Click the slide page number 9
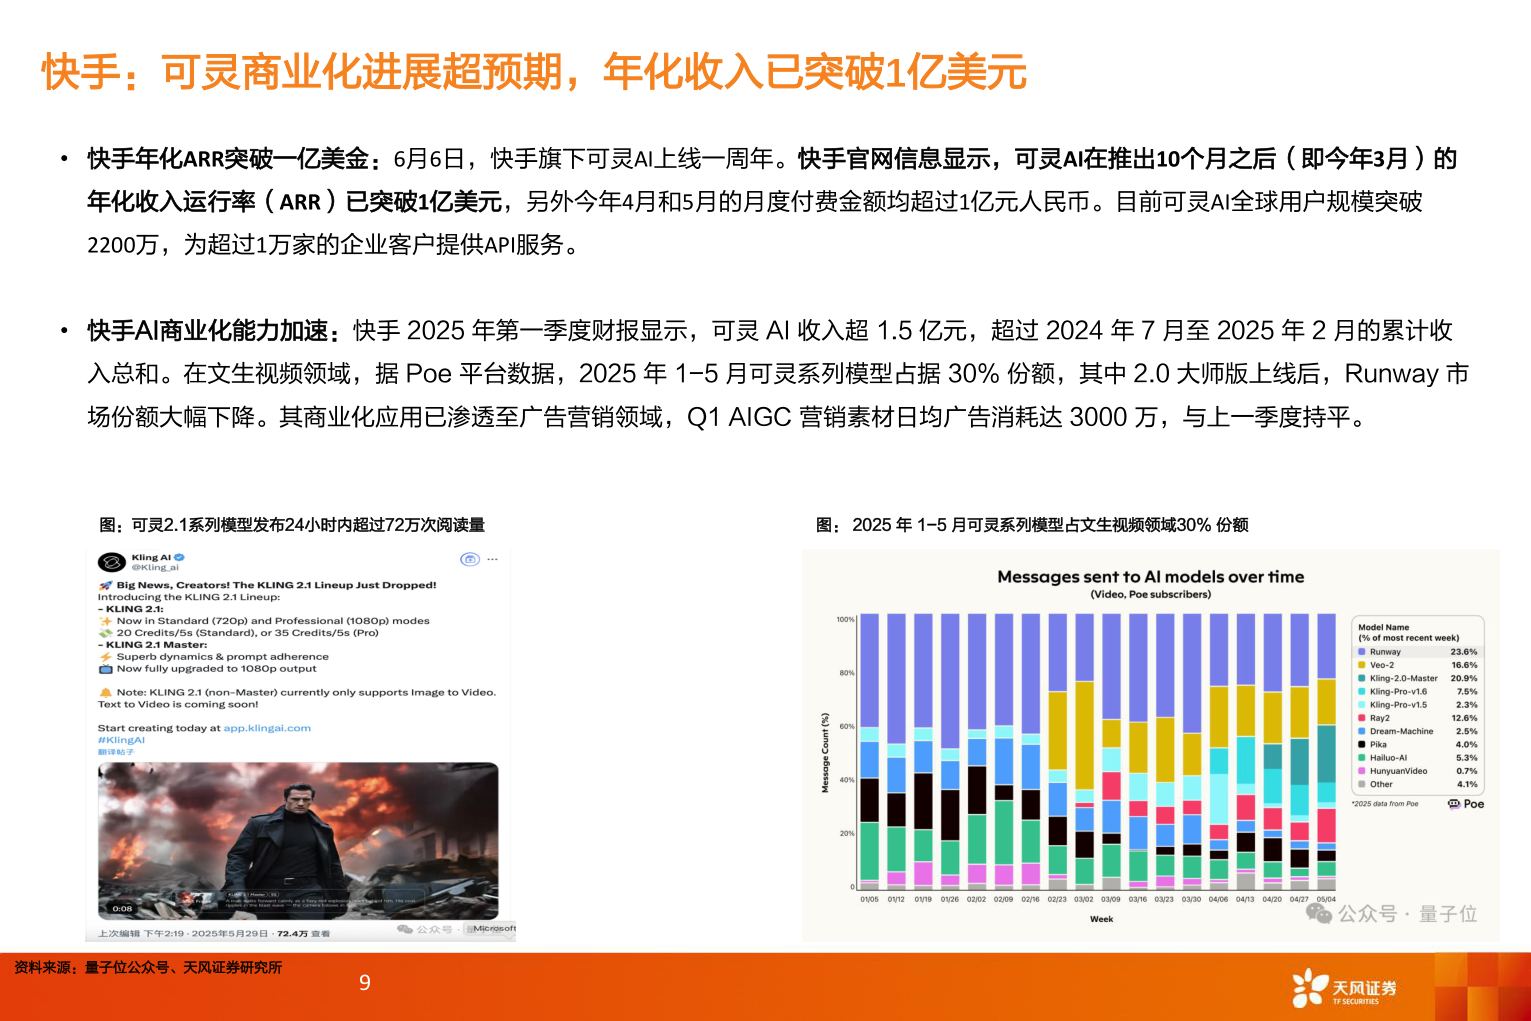Screen dimensions: 1531x1021 [x=365, y=982]
